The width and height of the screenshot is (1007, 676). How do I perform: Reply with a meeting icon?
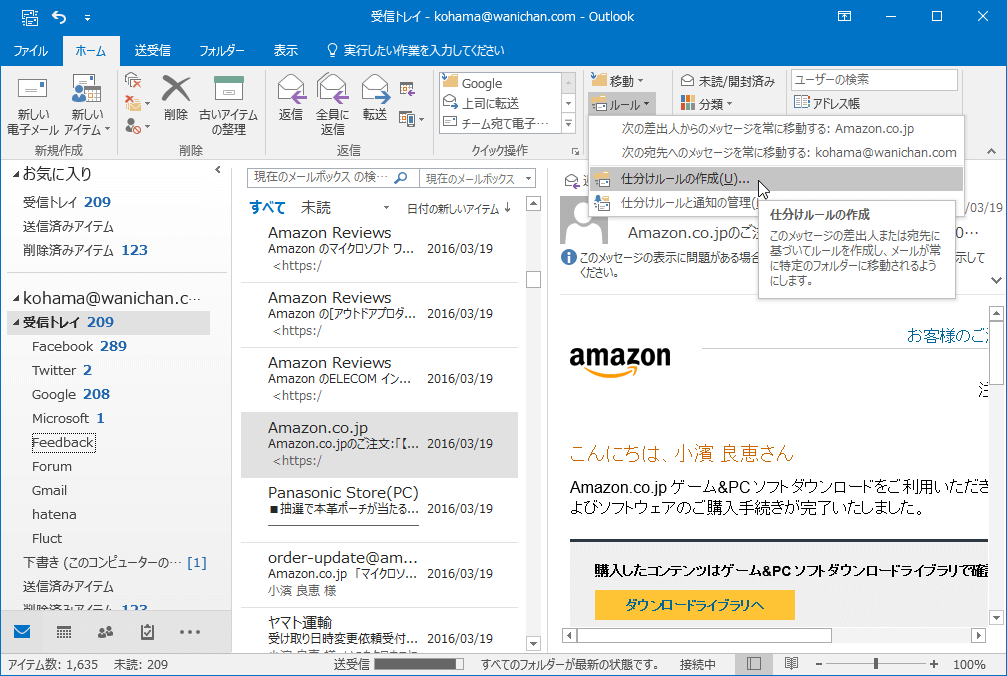pos(407,89)
